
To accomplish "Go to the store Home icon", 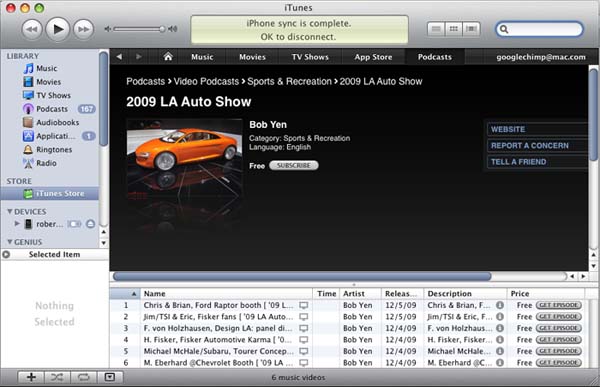I will coord(168,57).
